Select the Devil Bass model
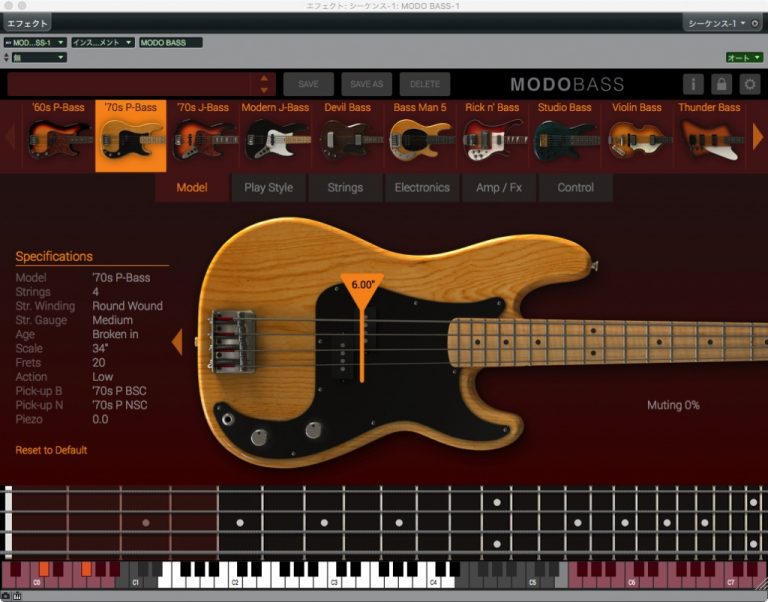This screenshot has width=768, height=602. [347, 136]
